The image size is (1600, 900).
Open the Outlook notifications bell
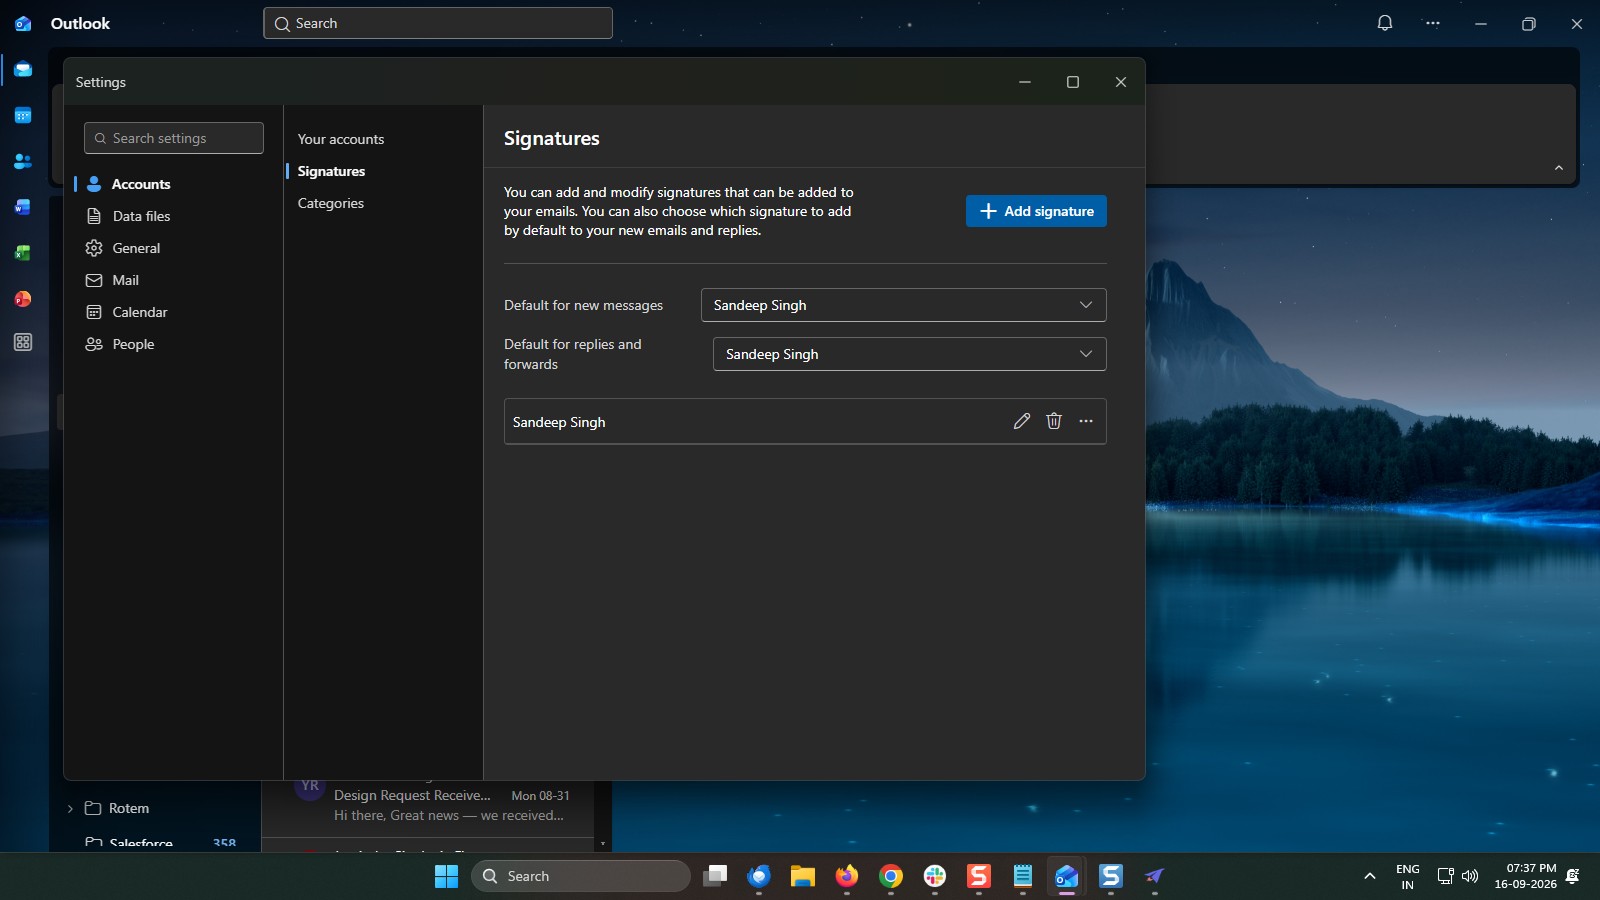click(1385, 23)
